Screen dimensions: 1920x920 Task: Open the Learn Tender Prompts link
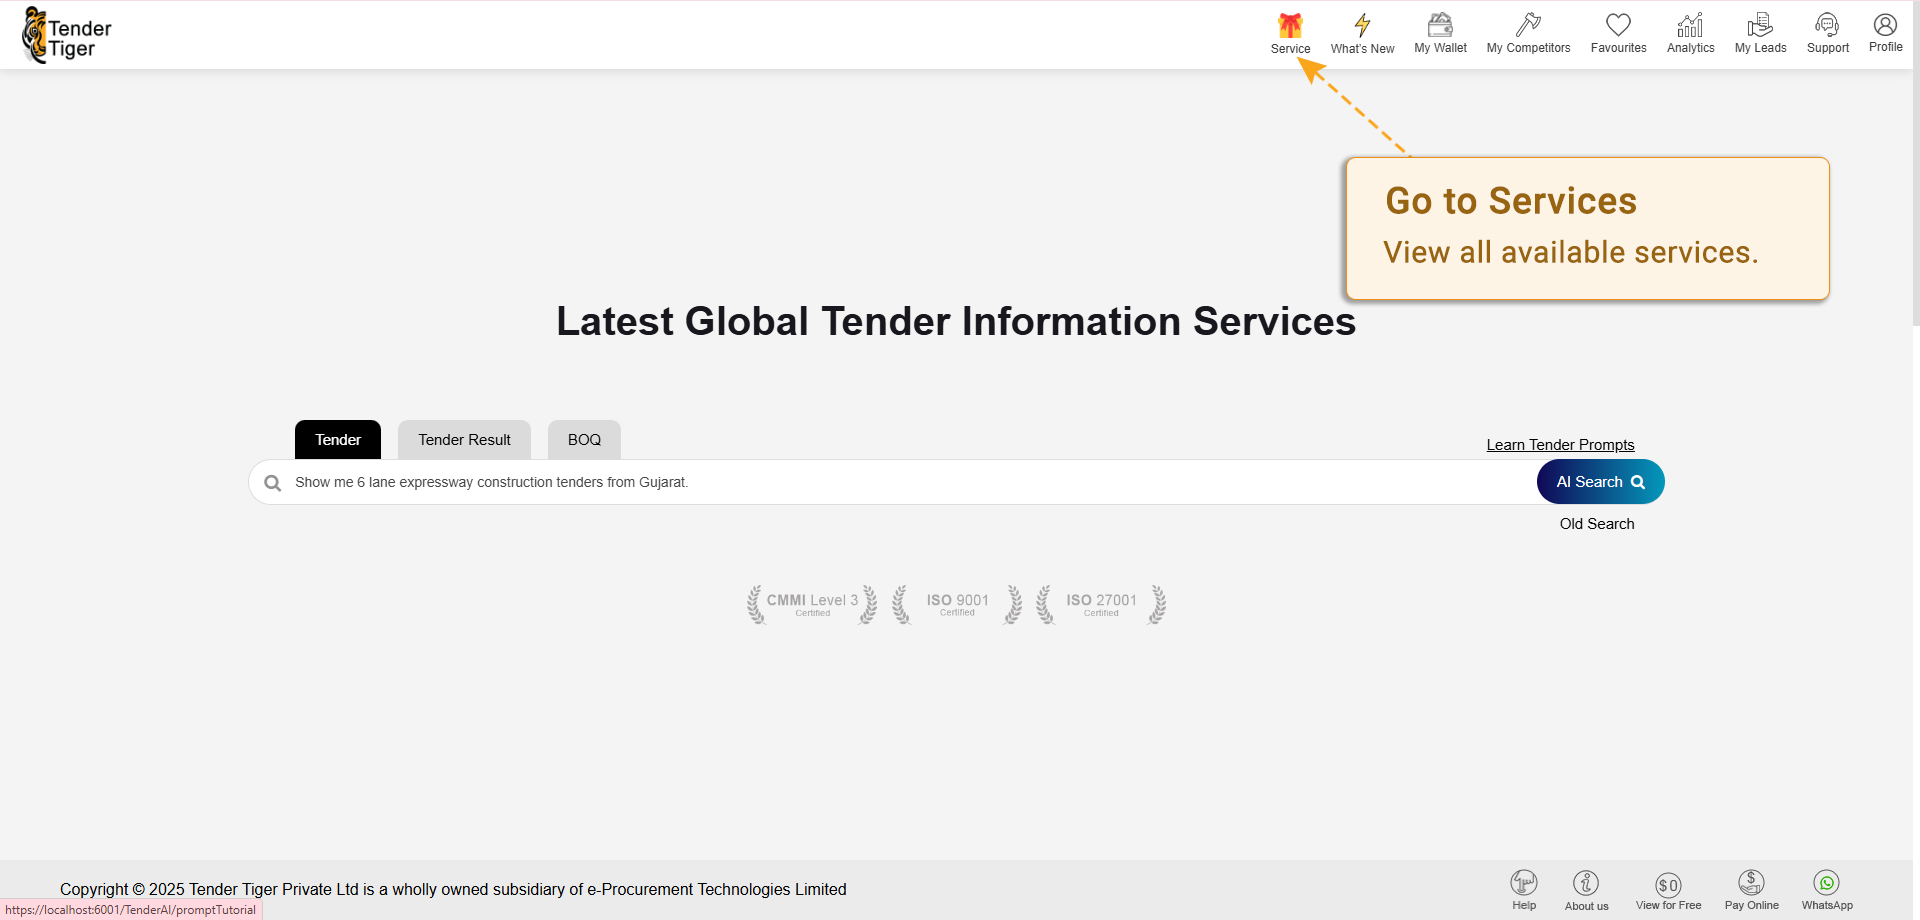tap(1560, 445)
